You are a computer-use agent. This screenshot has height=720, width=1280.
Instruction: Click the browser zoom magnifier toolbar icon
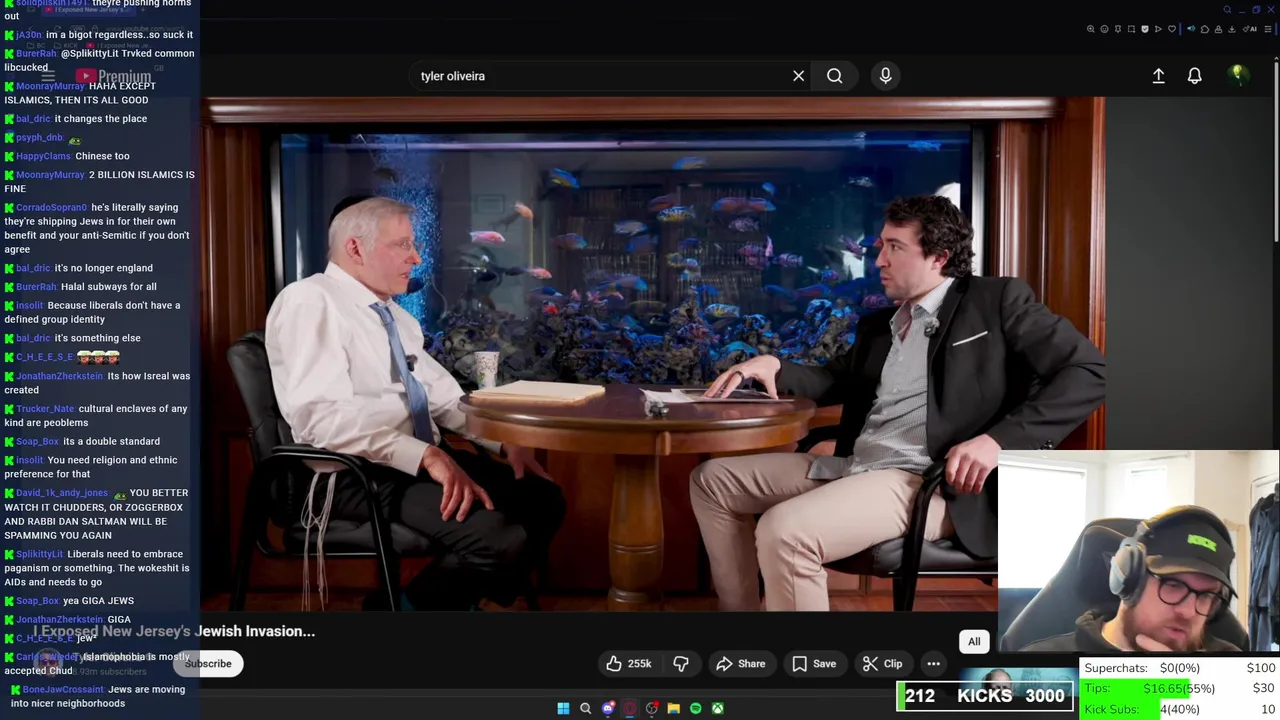[1091, 29]
